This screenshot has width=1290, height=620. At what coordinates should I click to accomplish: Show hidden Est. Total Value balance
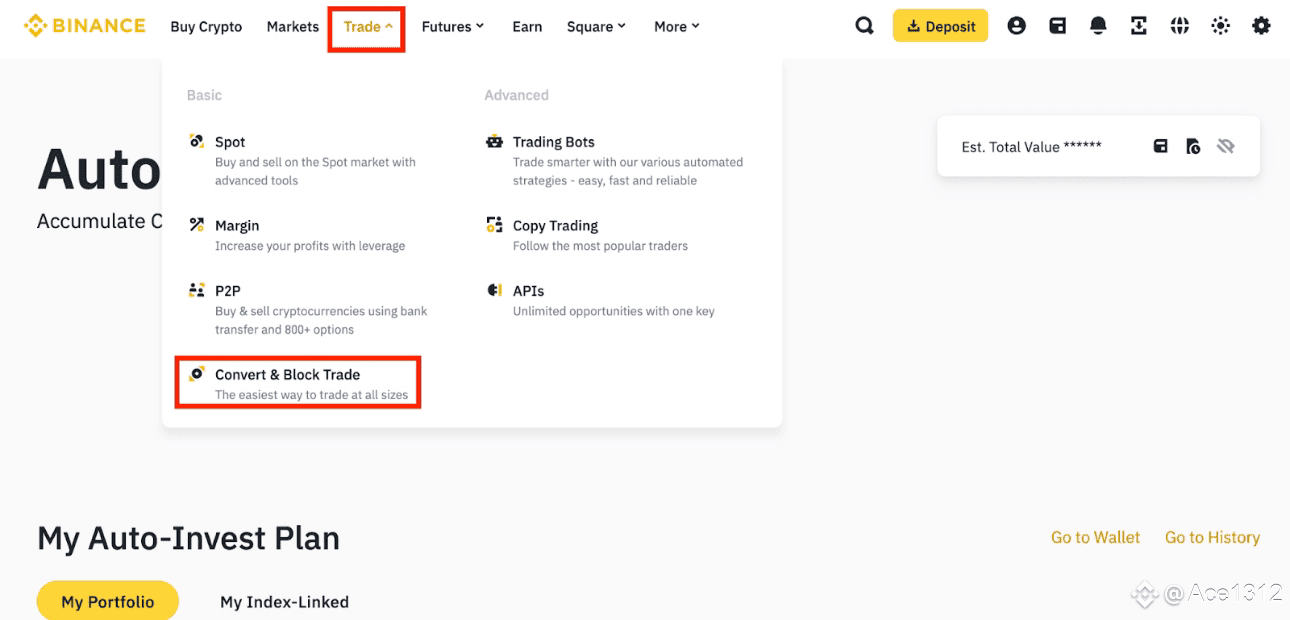point(1226,146)
